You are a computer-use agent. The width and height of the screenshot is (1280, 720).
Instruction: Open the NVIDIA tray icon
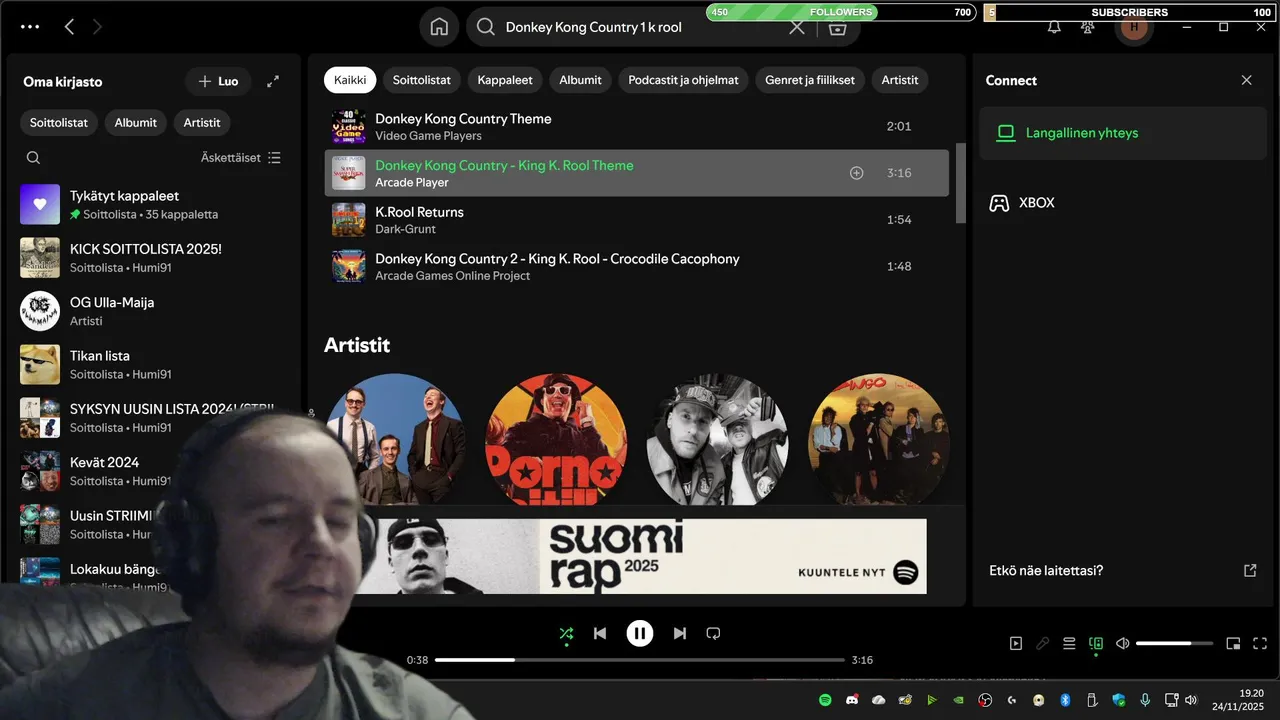[958, 700]
